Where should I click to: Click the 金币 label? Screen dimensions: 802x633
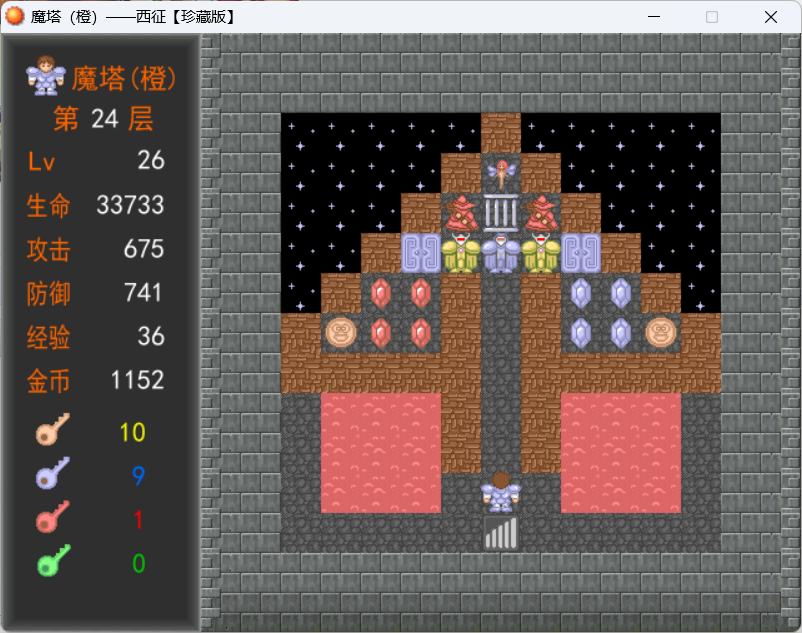pyautogui.click(x=48, y=381)
